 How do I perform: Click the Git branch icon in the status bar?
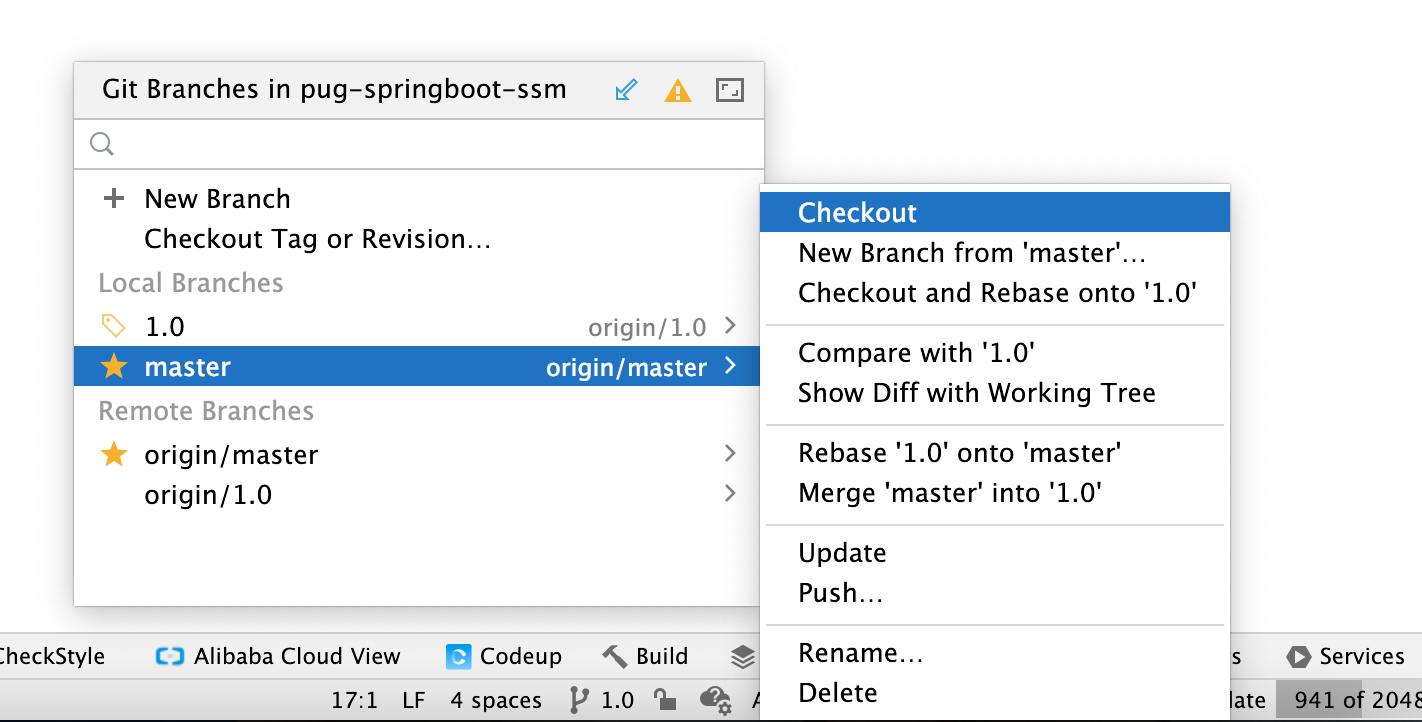click(579, 700)
